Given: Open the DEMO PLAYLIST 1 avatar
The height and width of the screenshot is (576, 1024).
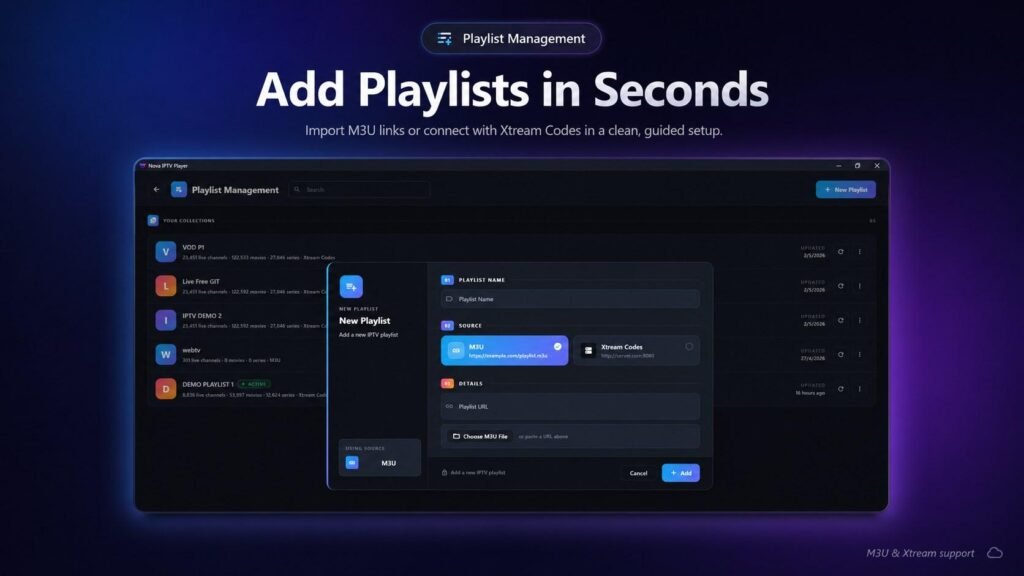Looking at the screenshot, I should point(166,389).
